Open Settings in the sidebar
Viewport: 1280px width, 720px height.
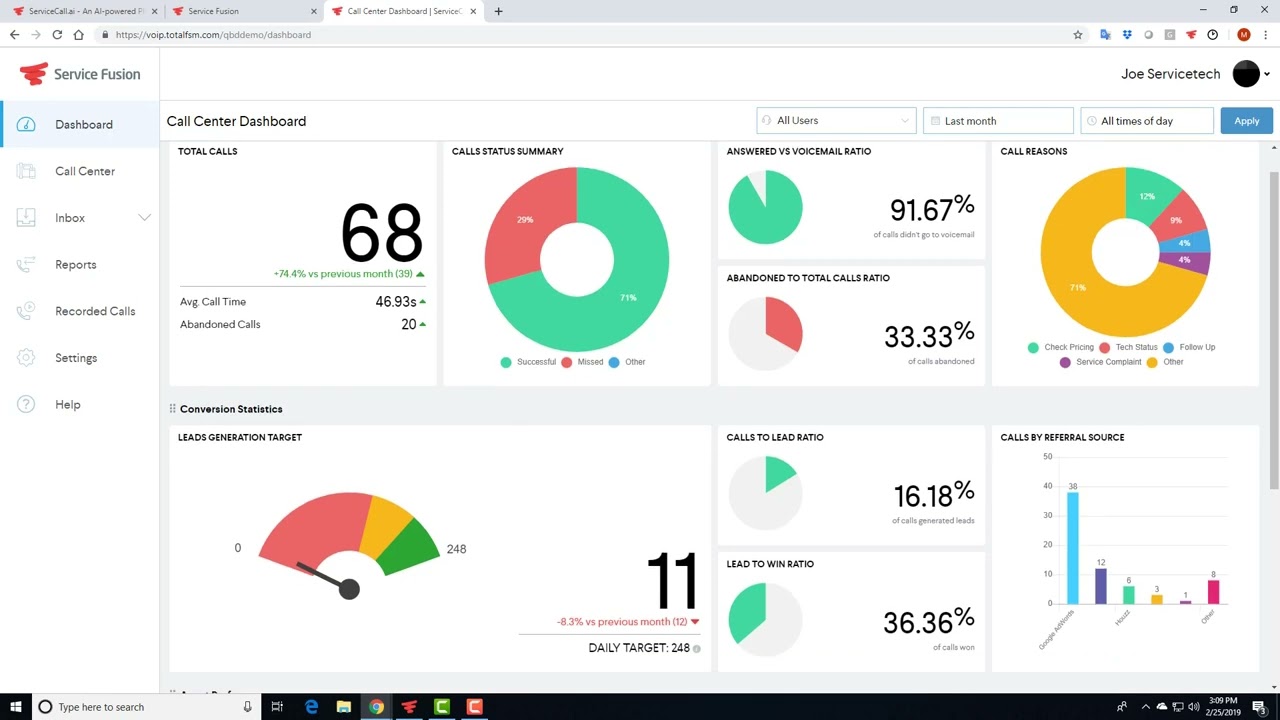coord(76,358)
